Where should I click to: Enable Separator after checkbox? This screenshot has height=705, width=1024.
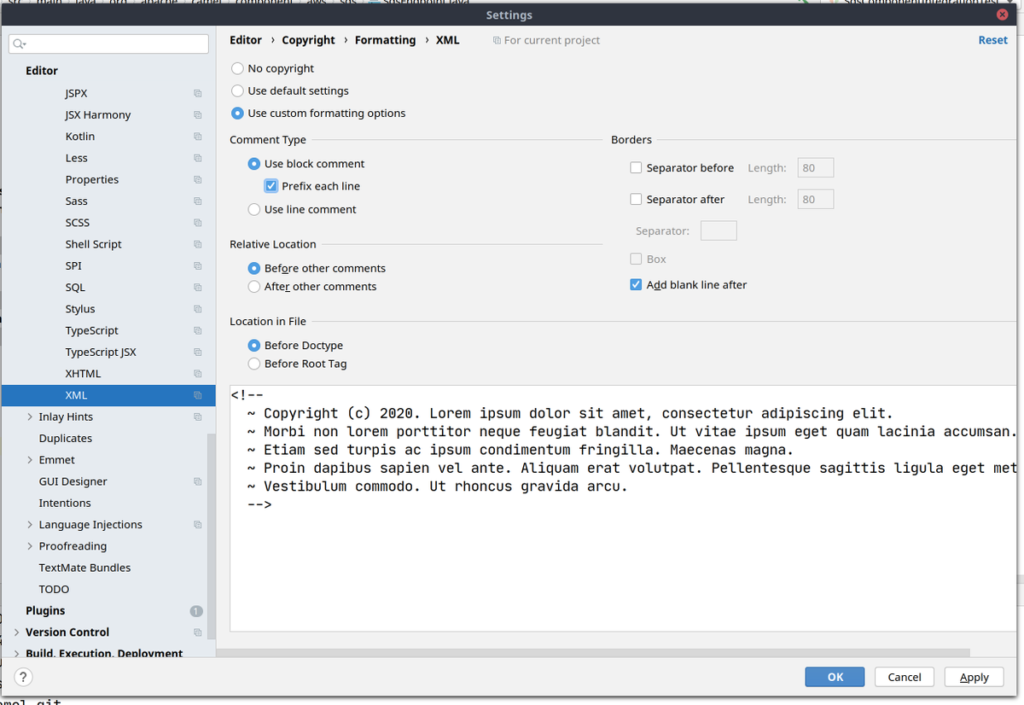pos(636,199)
